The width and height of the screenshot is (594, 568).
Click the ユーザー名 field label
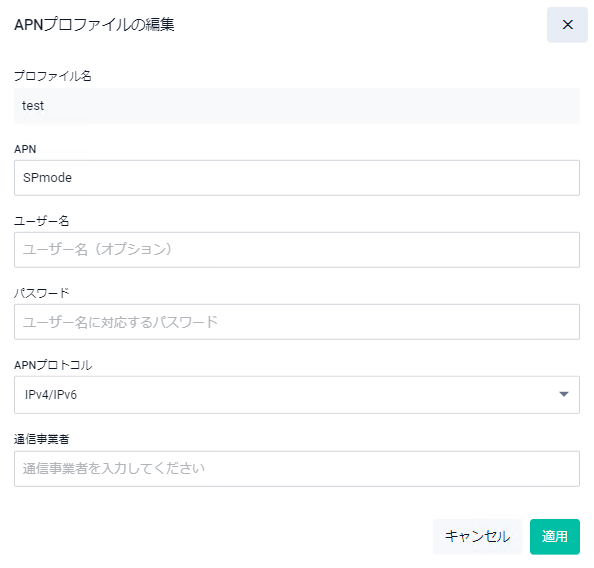(42, 221)
